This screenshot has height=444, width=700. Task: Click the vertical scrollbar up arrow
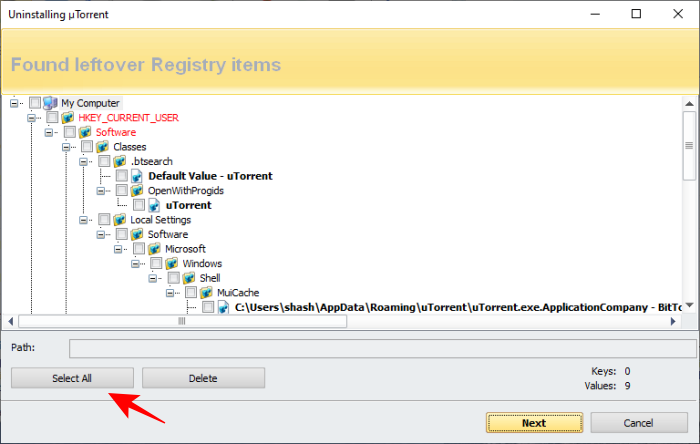pyautogui.click(x=689, y=104)
